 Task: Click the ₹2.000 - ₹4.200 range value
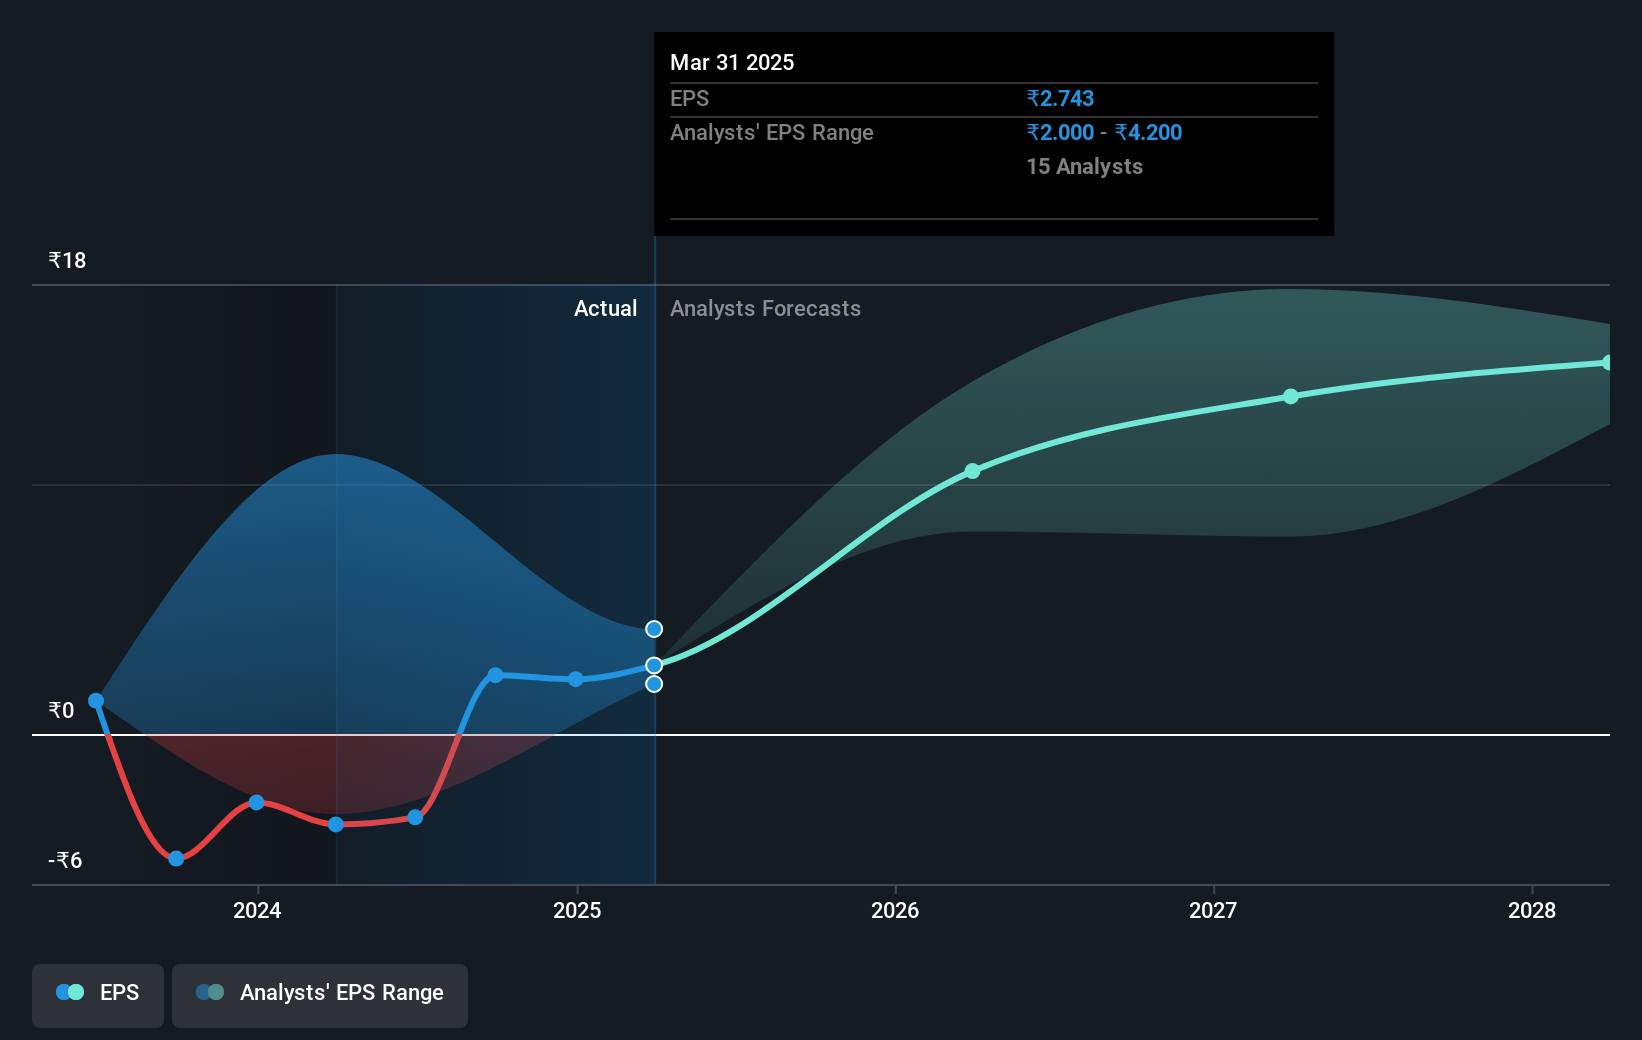point(1104,132)
